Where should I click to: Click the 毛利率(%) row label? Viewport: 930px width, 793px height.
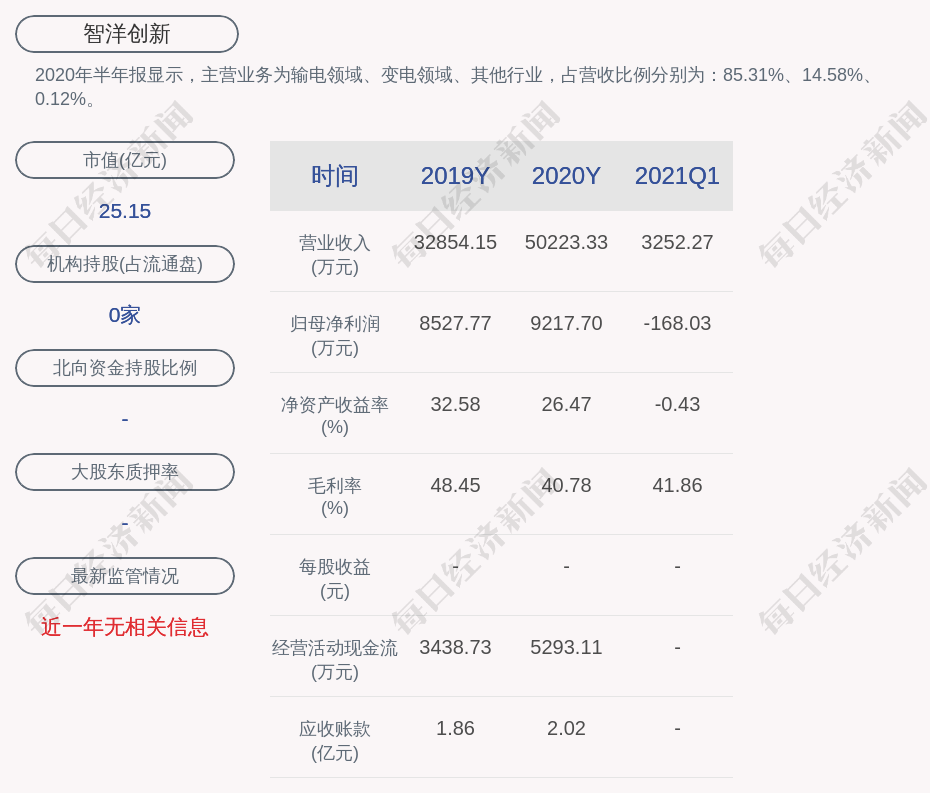[x=335, y=497]
